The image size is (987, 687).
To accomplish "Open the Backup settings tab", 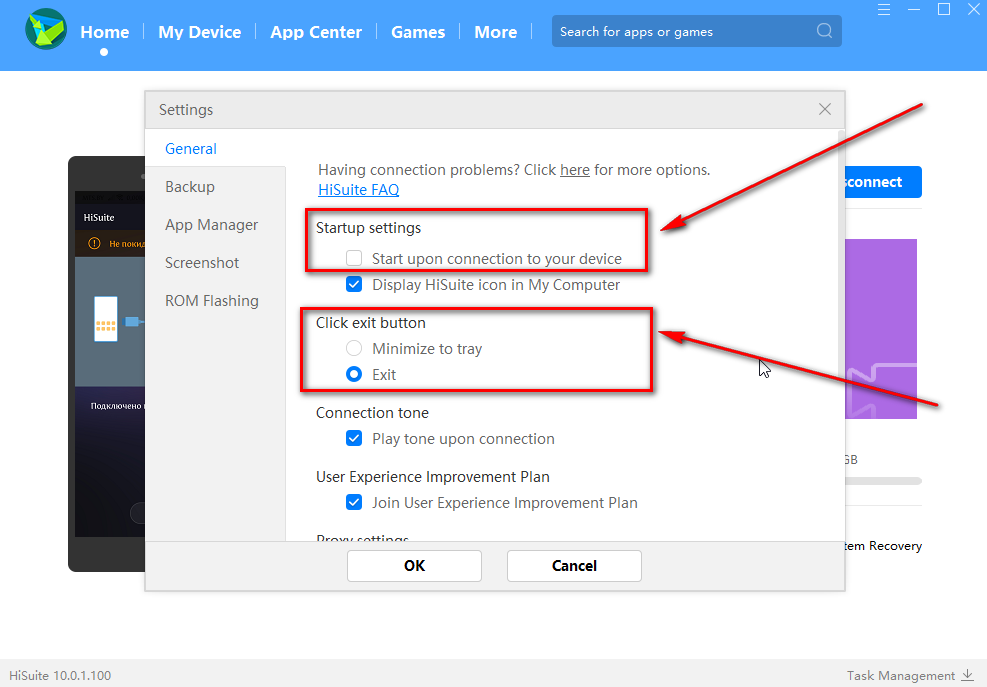I will (x=190, y=187).
